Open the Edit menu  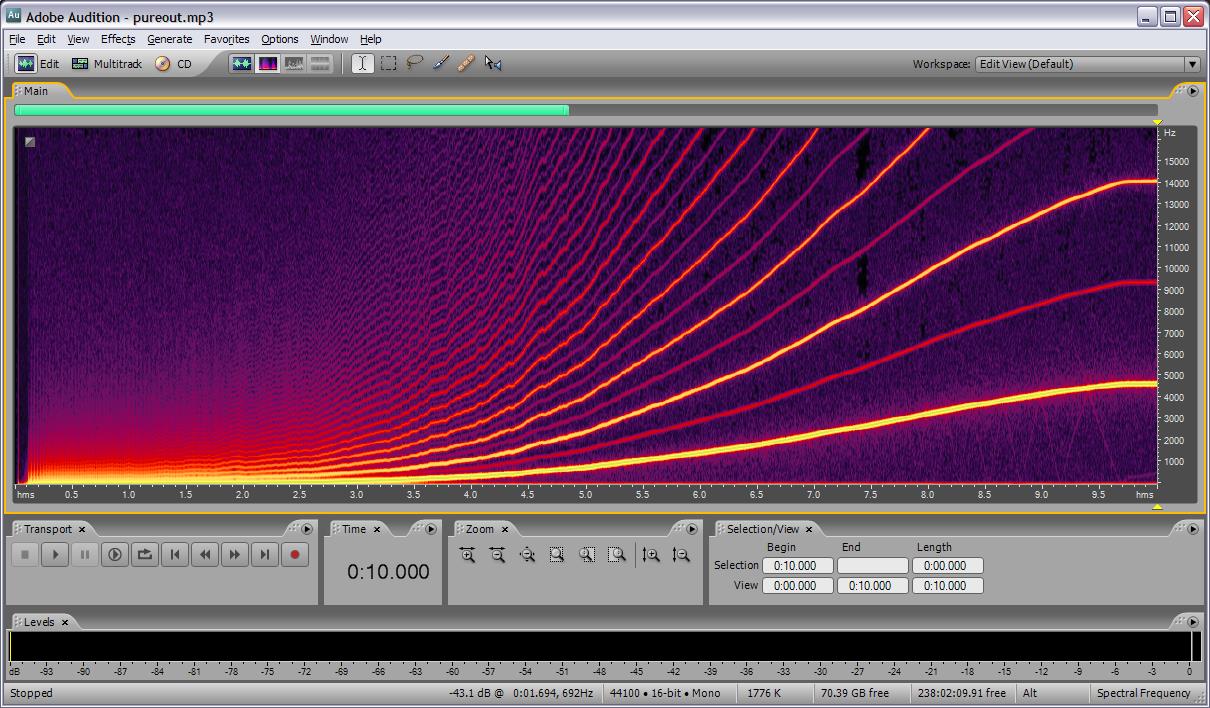click(x=46, y=39)
